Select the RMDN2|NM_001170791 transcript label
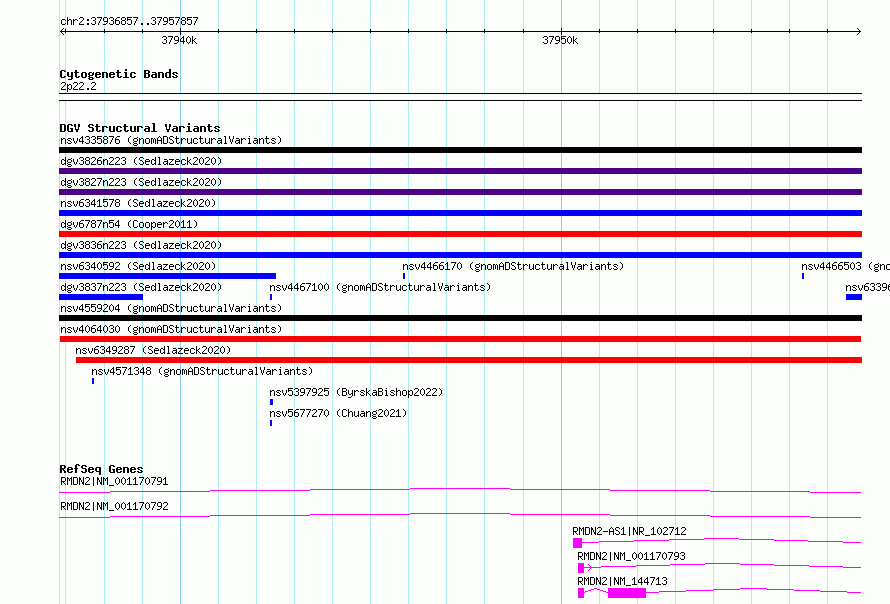890x604 pixels. click(x=114, y=481)
